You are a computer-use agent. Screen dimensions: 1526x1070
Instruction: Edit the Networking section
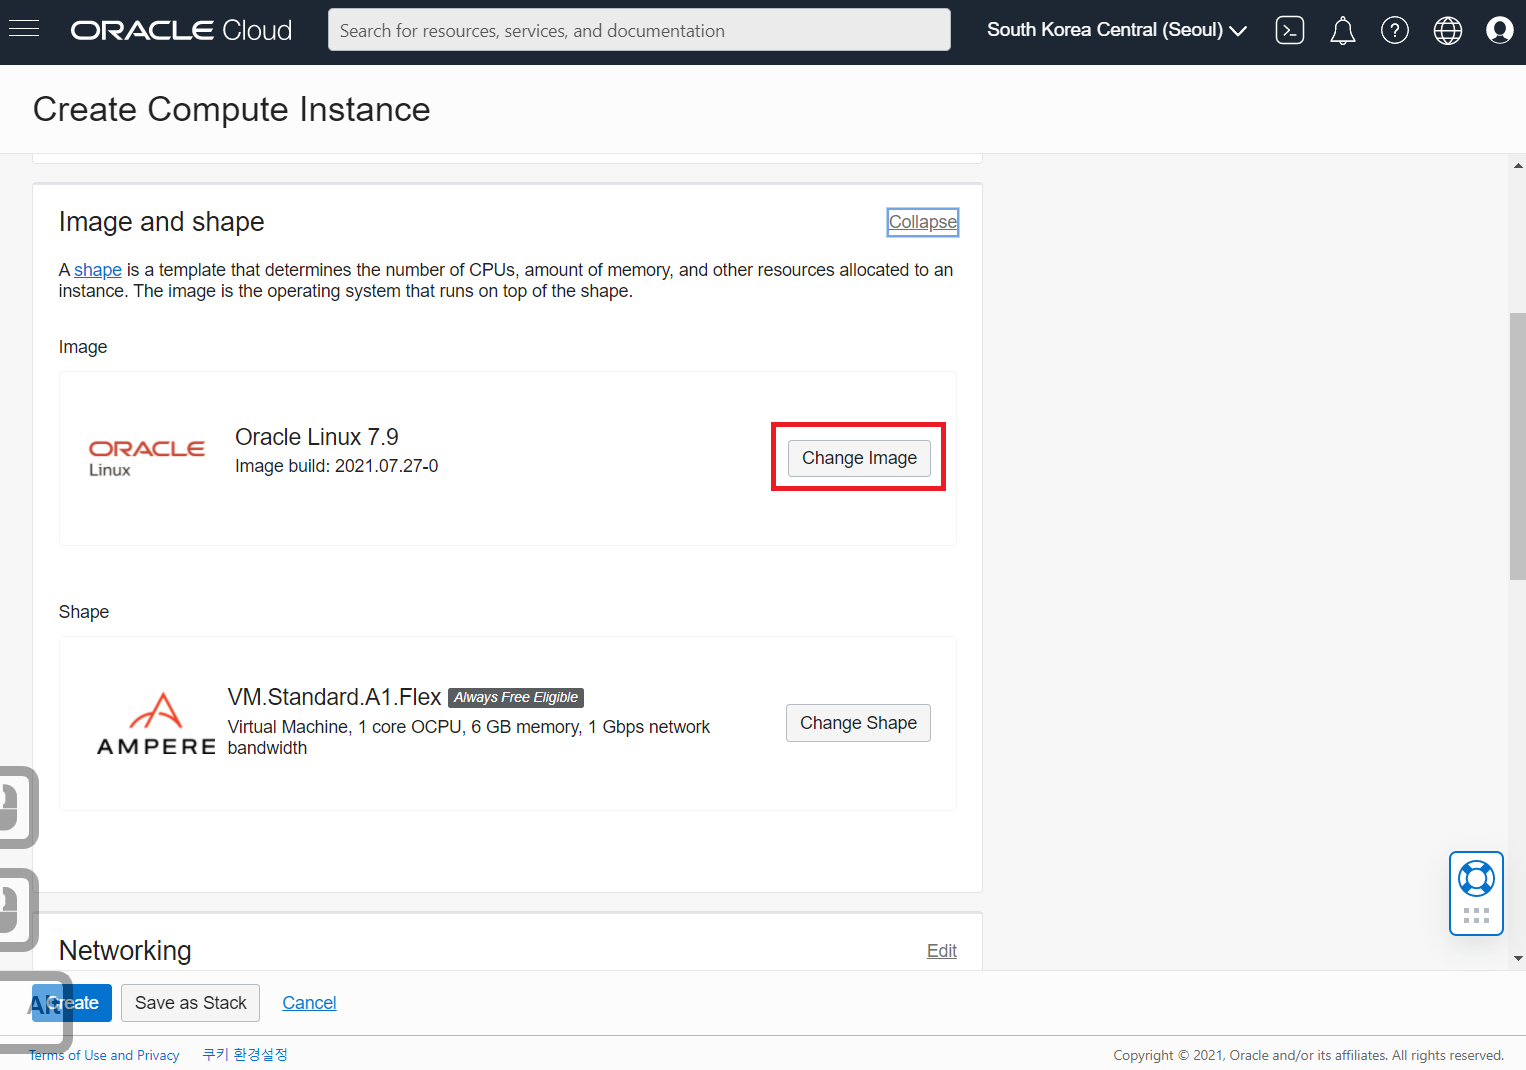click(941, 951)
